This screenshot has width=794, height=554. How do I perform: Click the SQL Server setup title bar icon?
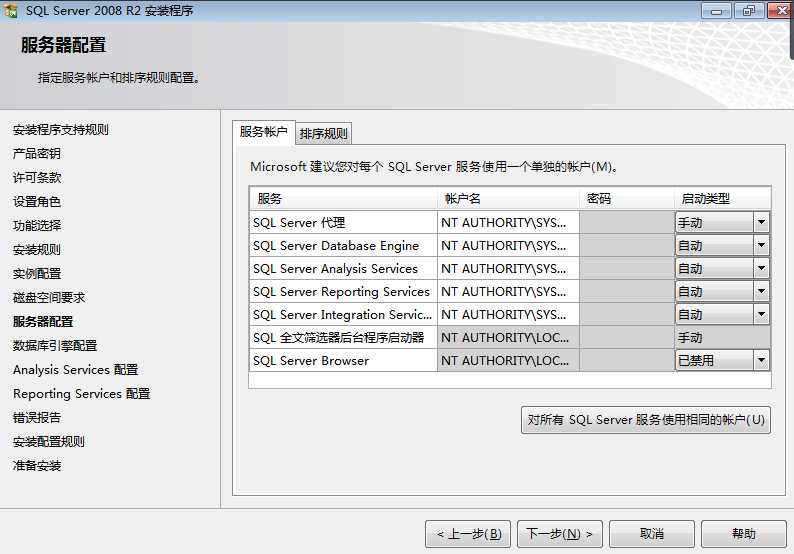pyautogui.click(x=10, y=10)
